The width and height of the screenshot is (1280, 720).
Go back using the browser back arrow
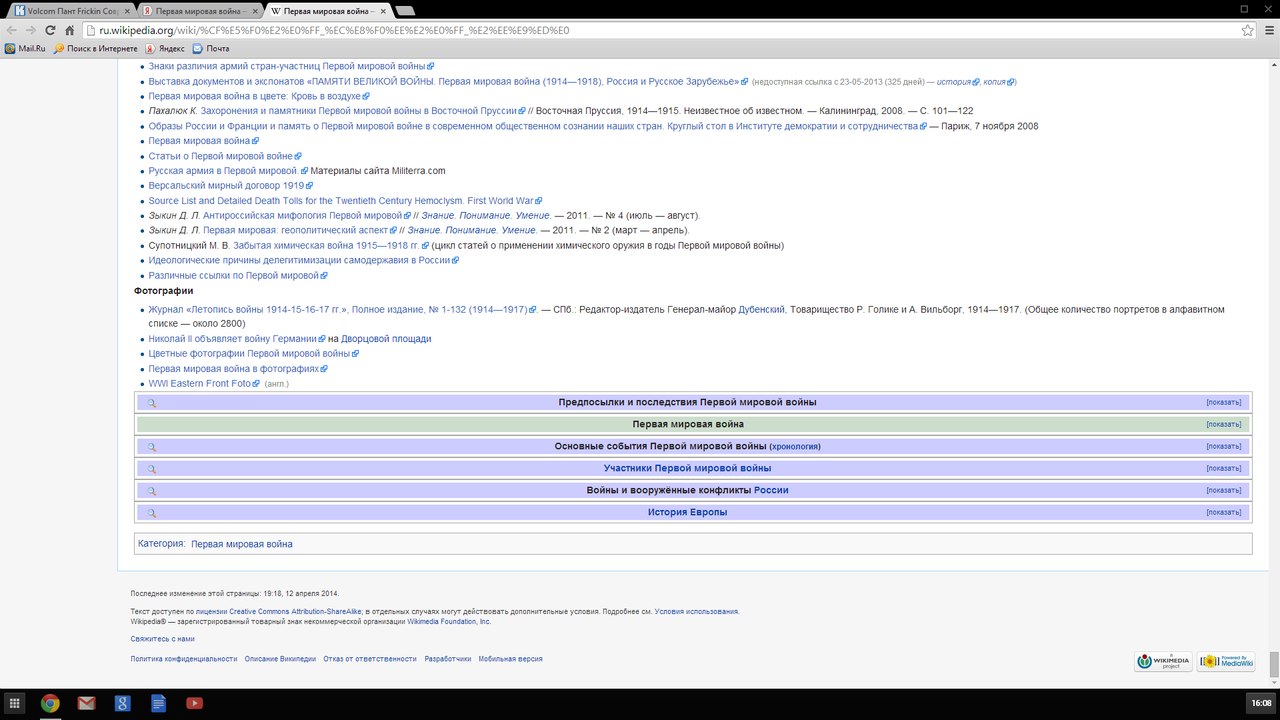[x=11, y=31]
